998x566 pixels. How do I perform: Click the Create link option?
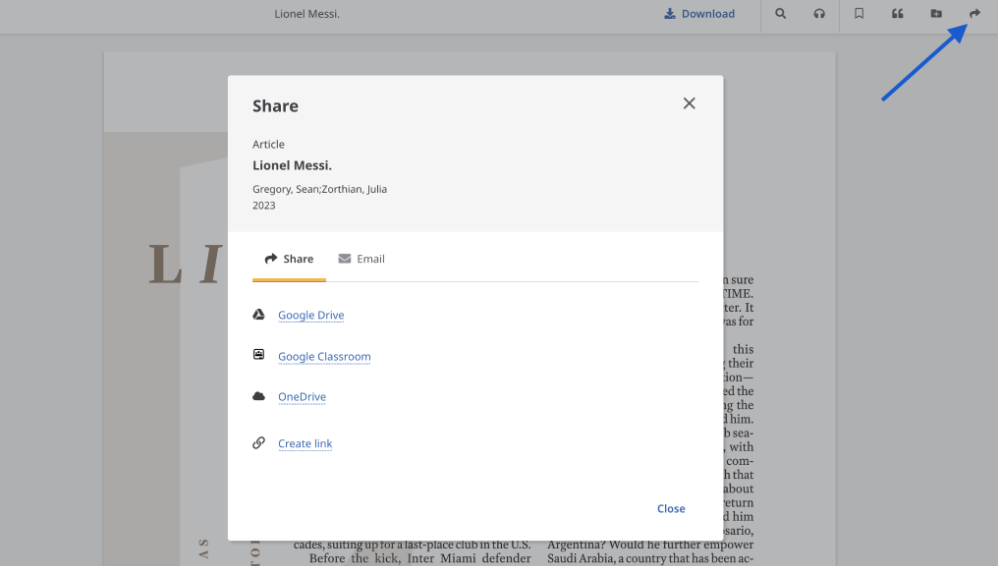(x=305, y=443)
